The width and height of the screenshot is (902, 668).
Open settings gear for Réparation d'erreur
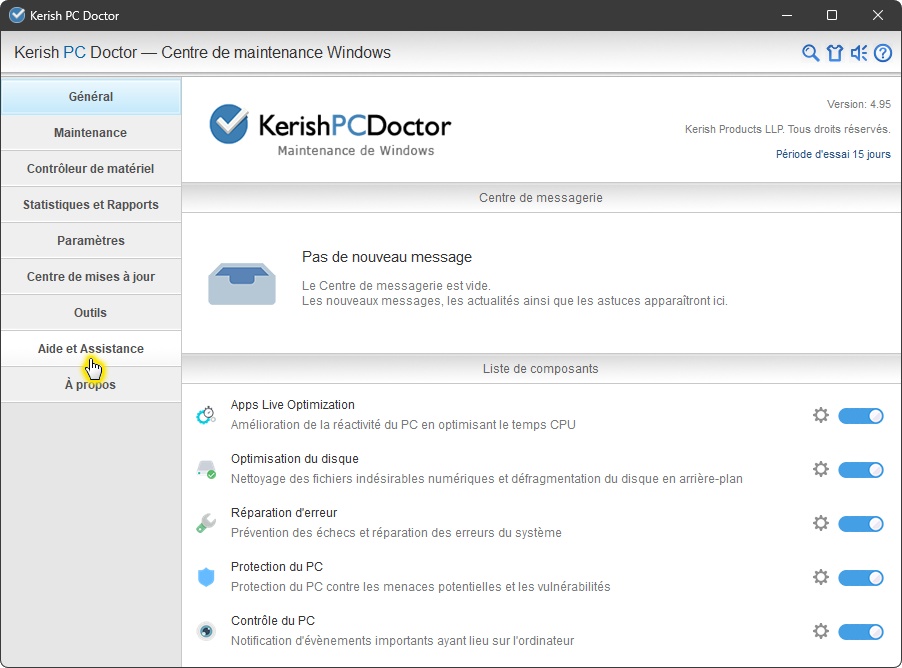tap(821, 523)
